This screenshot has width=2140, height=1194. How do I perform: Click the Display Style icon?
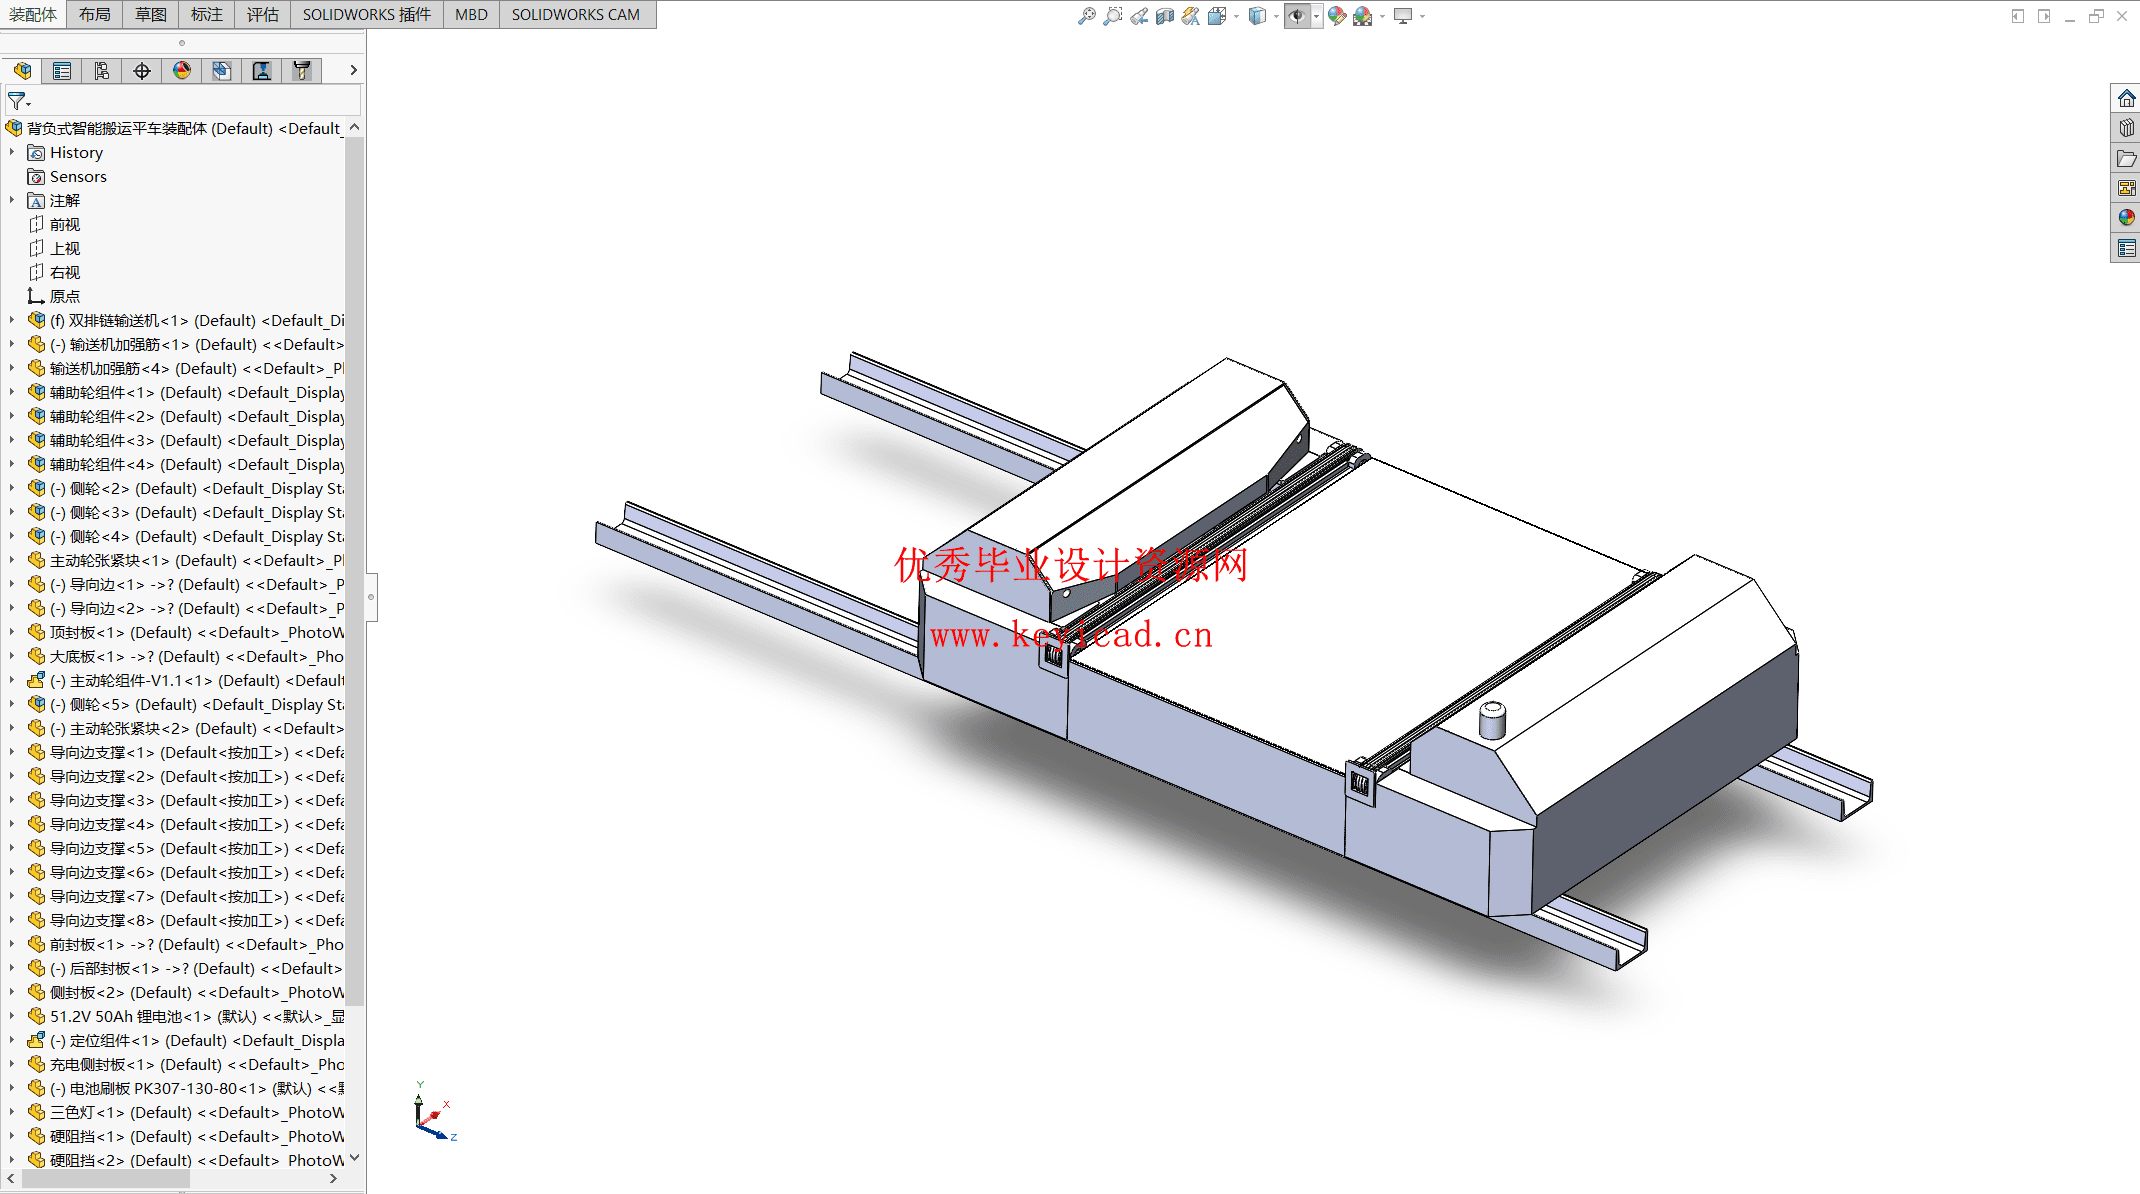[1257, 16]
